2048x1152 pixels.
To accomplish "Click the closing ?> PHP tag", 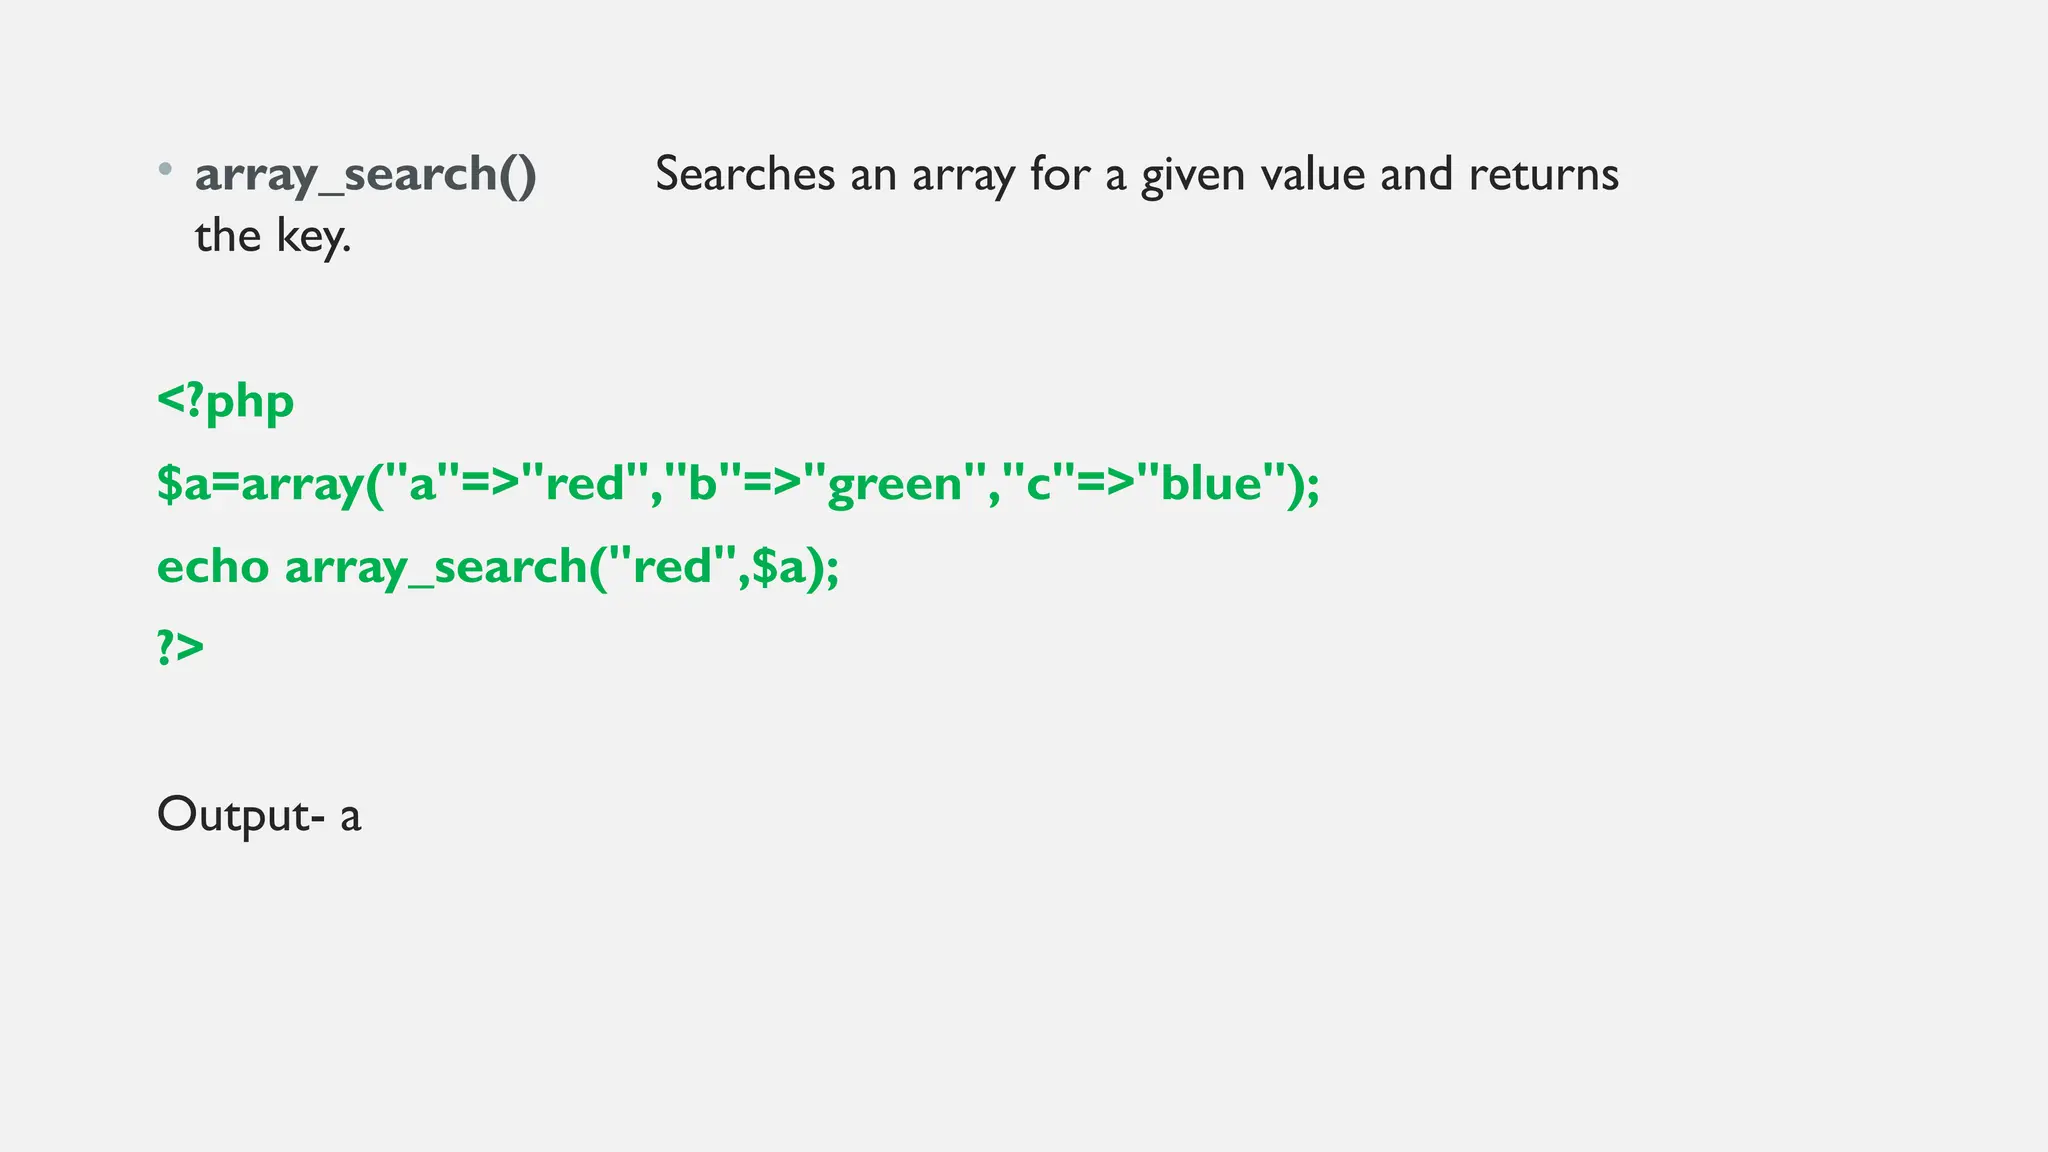I will [181, 647].
